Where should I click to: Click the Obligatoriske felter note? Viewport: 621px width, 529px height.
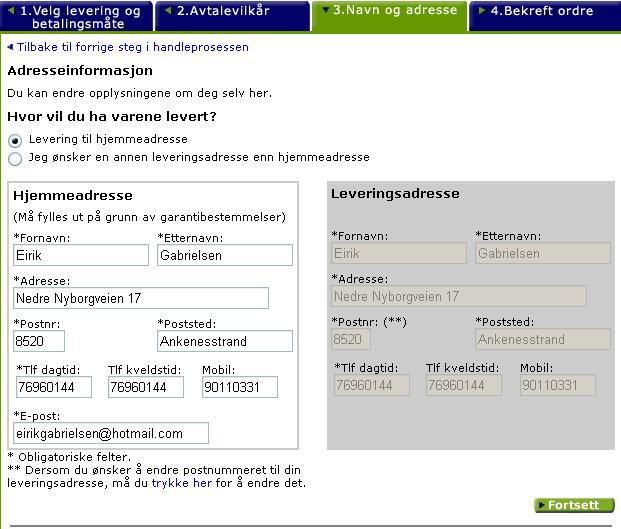[x=69, y=457]
